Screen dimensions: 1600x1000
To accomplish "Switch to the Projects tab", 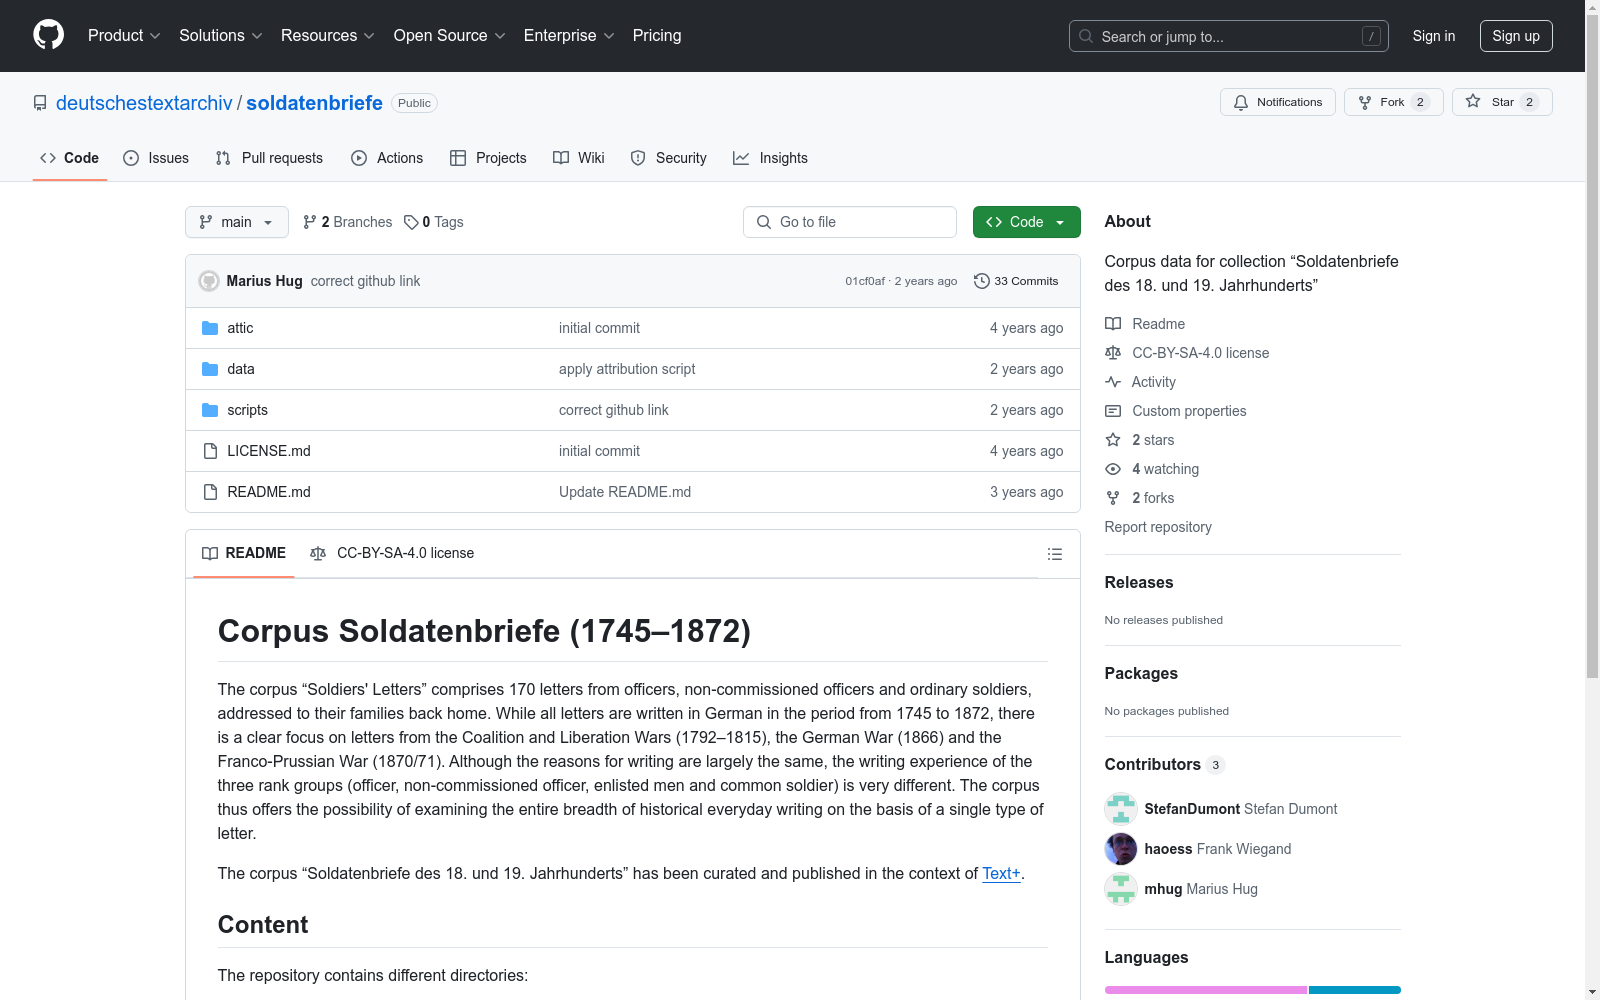I will point(488,158).
